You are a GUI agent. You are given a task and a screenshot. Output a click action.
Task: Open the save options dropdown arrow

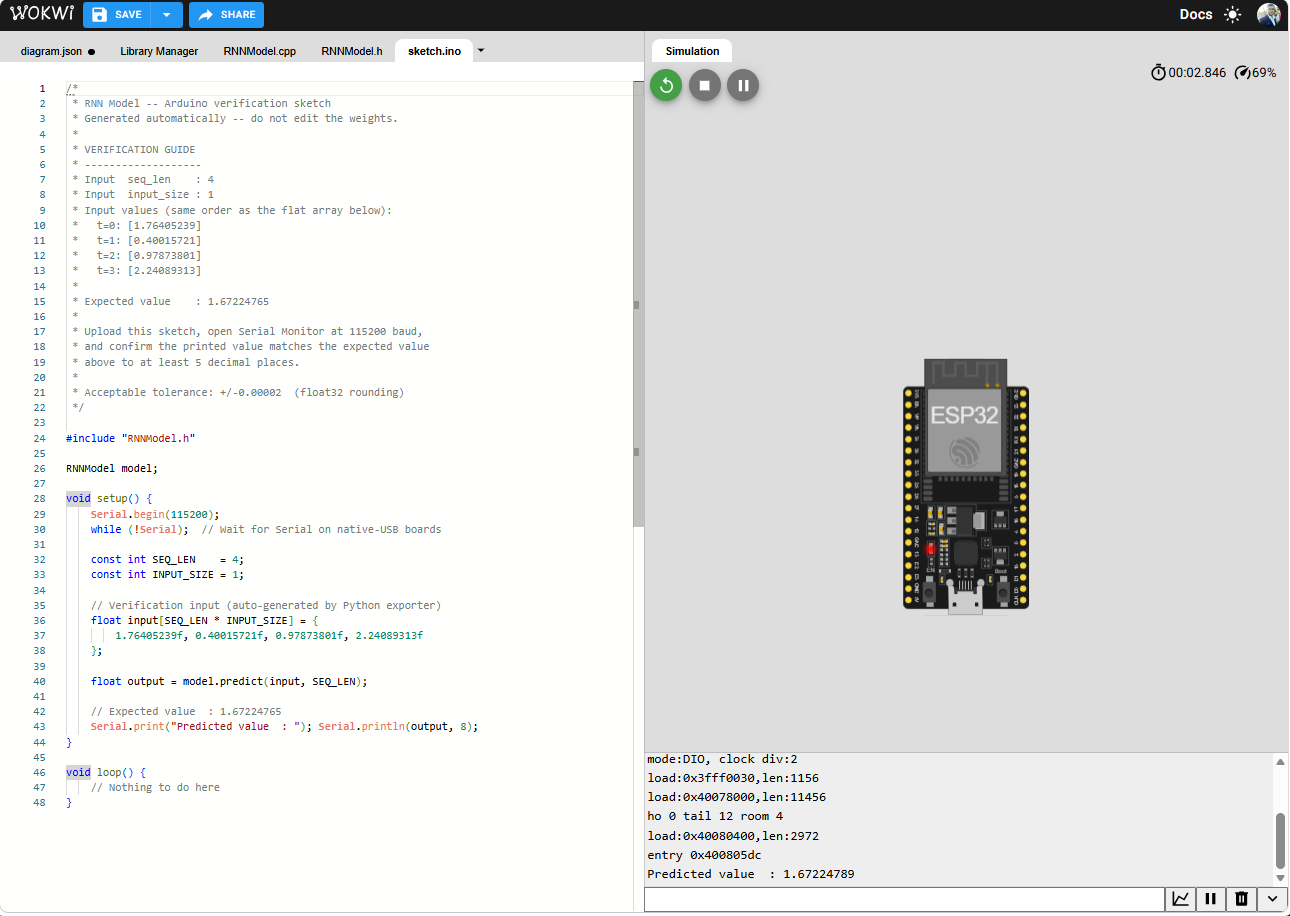(x=167, y=15)
